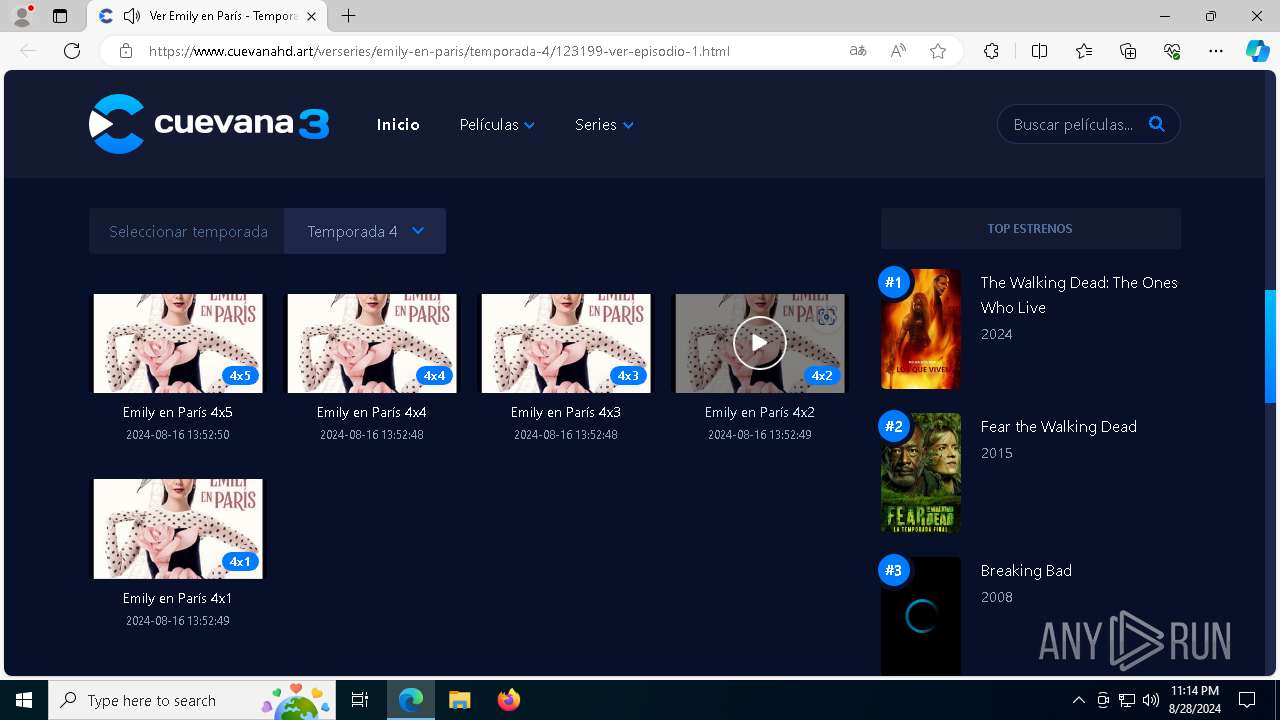Go to Inicio in navigation
The width and height of the screenshot is (1280, 720).
[x=398, y=125]
